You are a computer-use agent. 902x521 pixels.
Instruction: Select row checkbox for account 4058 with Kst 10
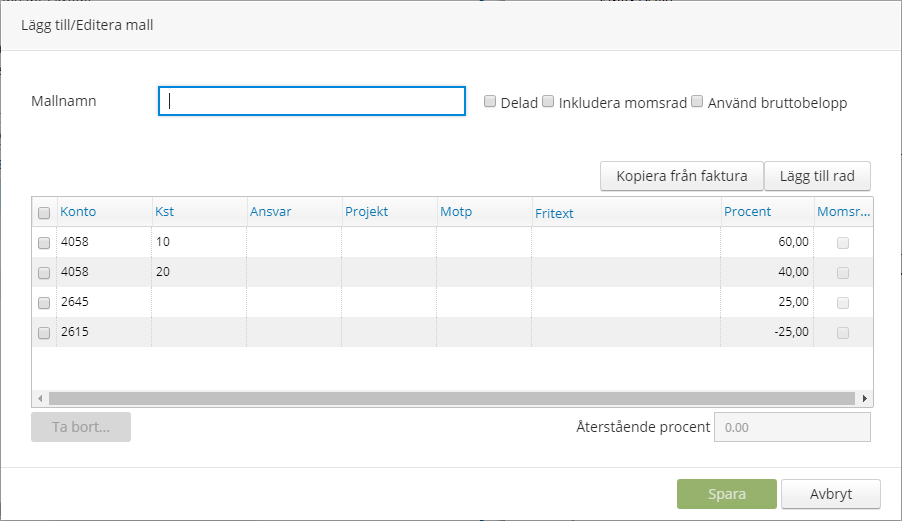click(44, 243)
